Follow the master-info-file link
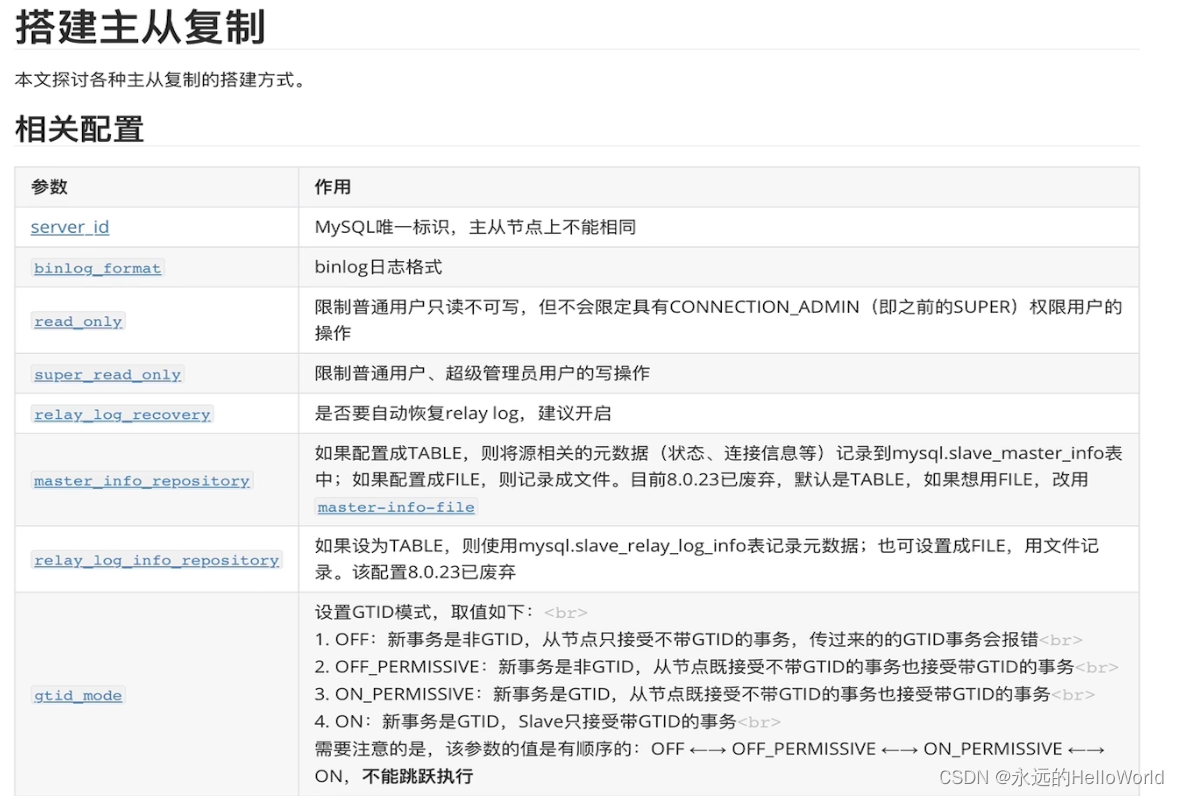The height and width of the screenshot is (796, 1179). click(x=396, y=507)
